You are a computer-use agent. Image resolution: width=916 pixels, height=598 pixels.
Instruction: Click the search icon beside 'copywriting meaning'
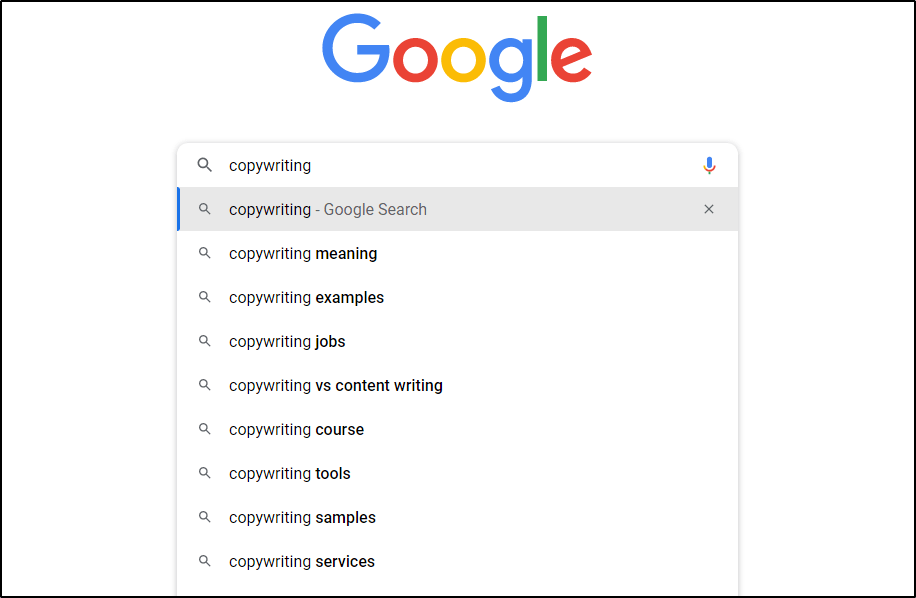pyautogui.click(x=205, y=253)
